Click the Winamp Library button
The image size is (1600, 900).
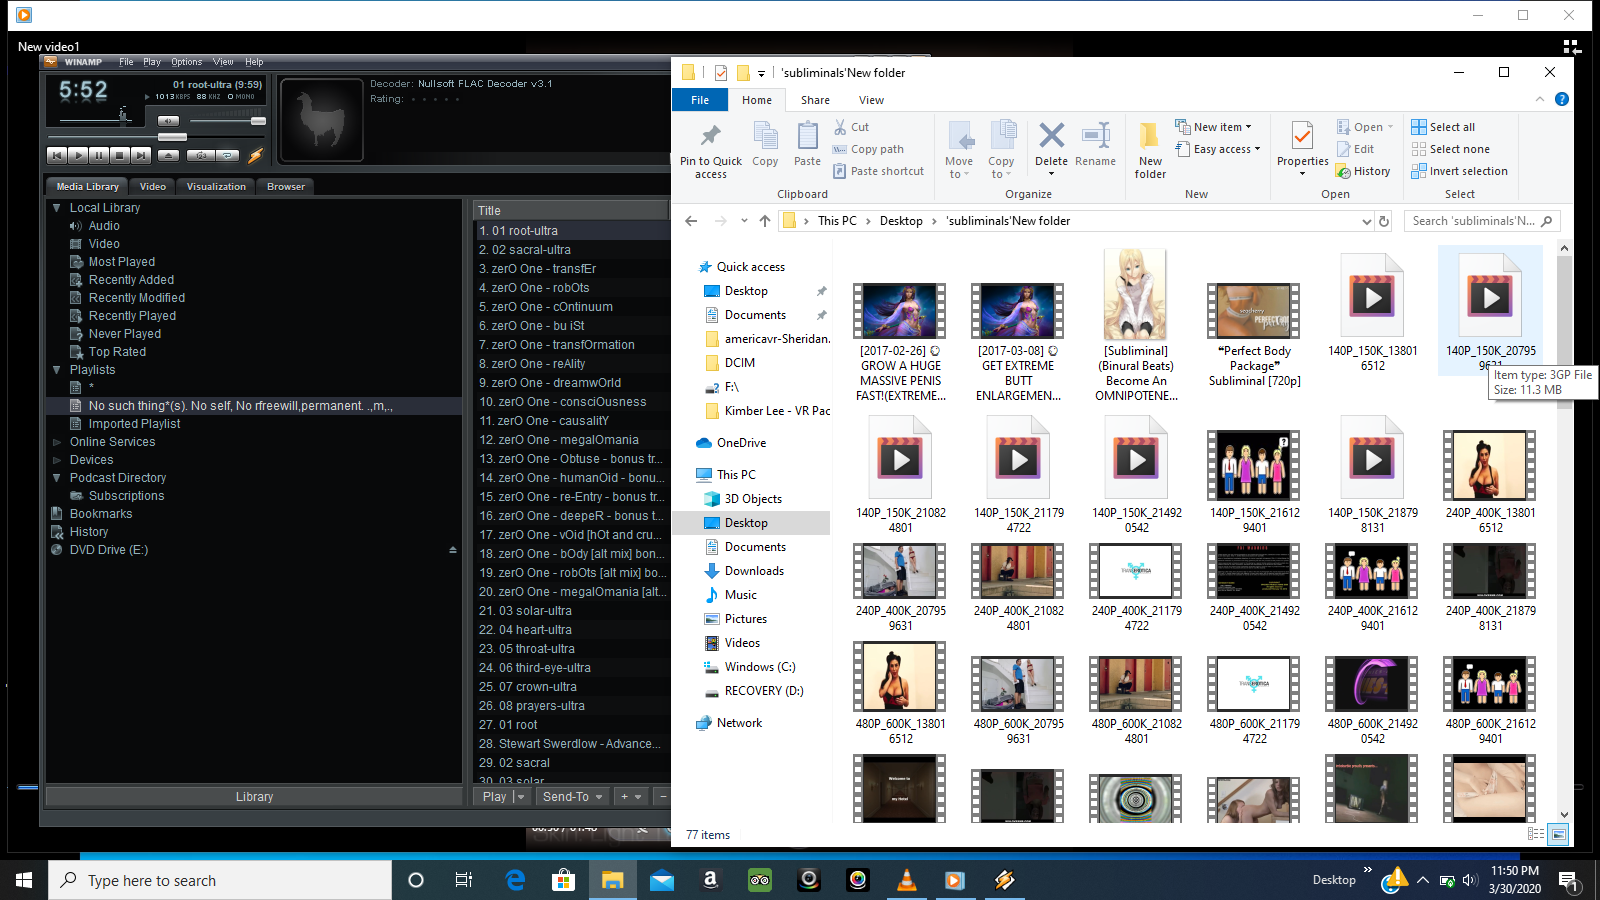click(x=254, y=797)
